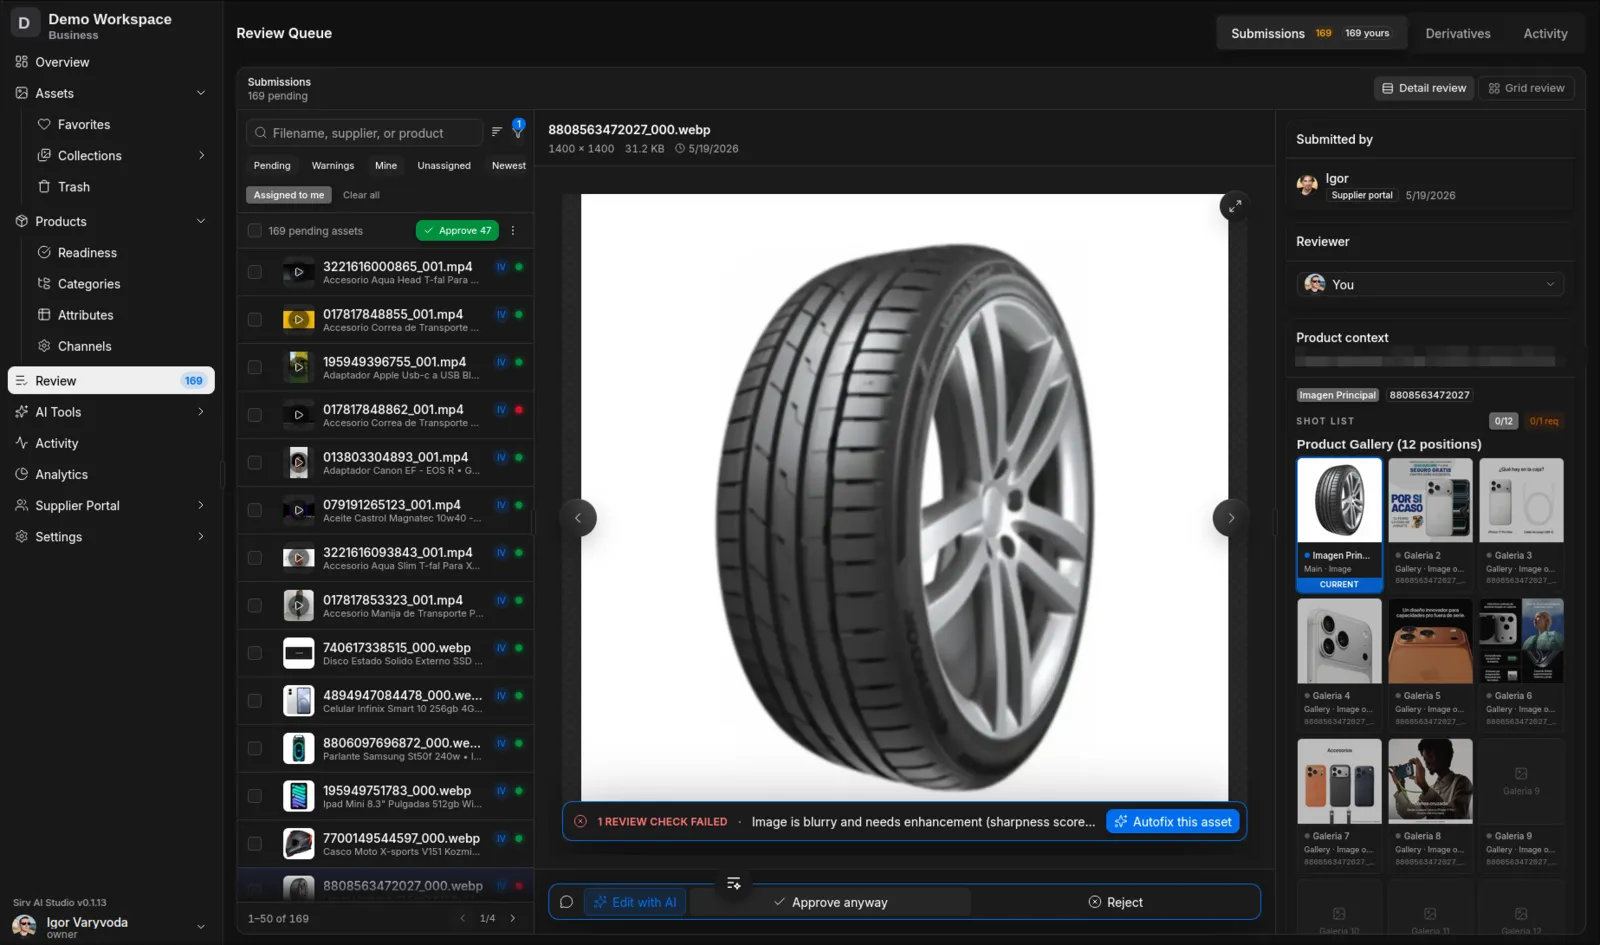
Task: Click Clear all filters
Action: coord(361,195)
